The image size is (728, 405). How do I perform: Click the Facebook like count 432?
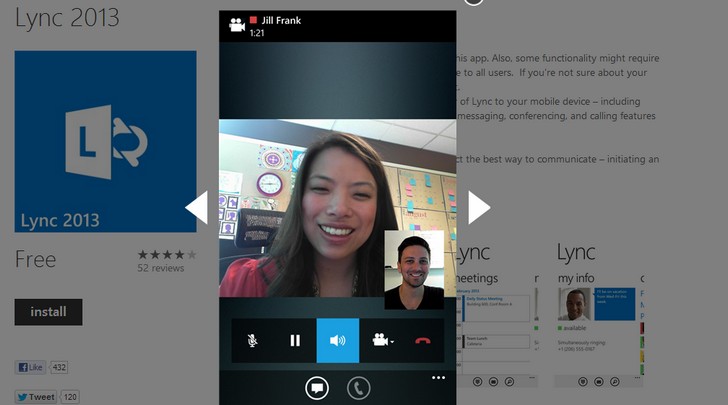click(x=59, y=367)
